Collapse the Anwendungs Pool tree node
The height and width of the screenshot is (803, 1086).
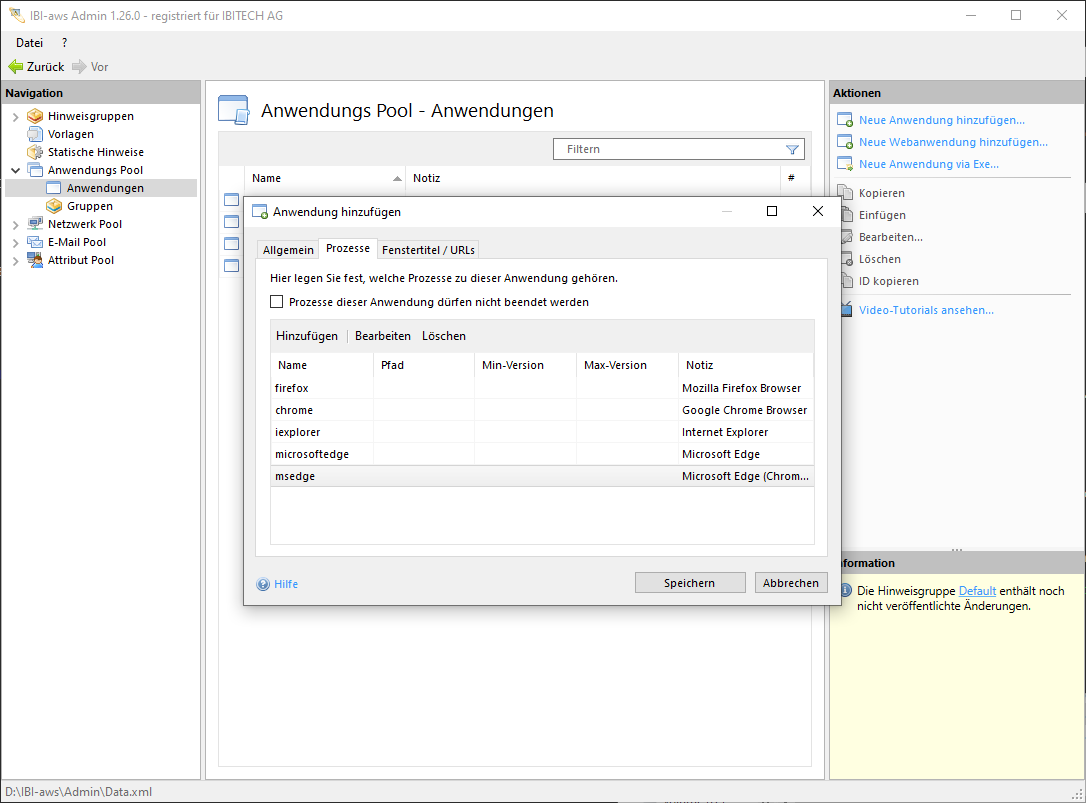pyautogui.click(x=16, y=171)
